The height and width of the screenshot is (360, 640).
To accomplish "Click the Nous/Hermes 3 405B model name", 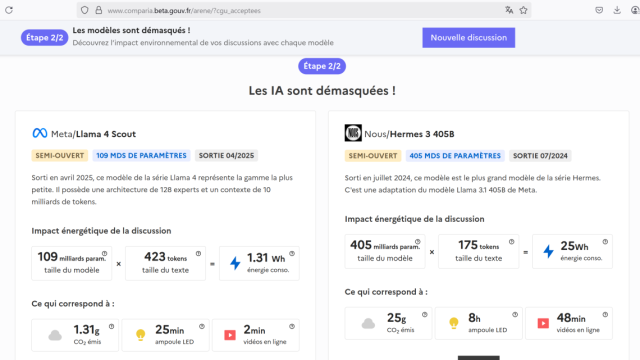I will point(409,134).
